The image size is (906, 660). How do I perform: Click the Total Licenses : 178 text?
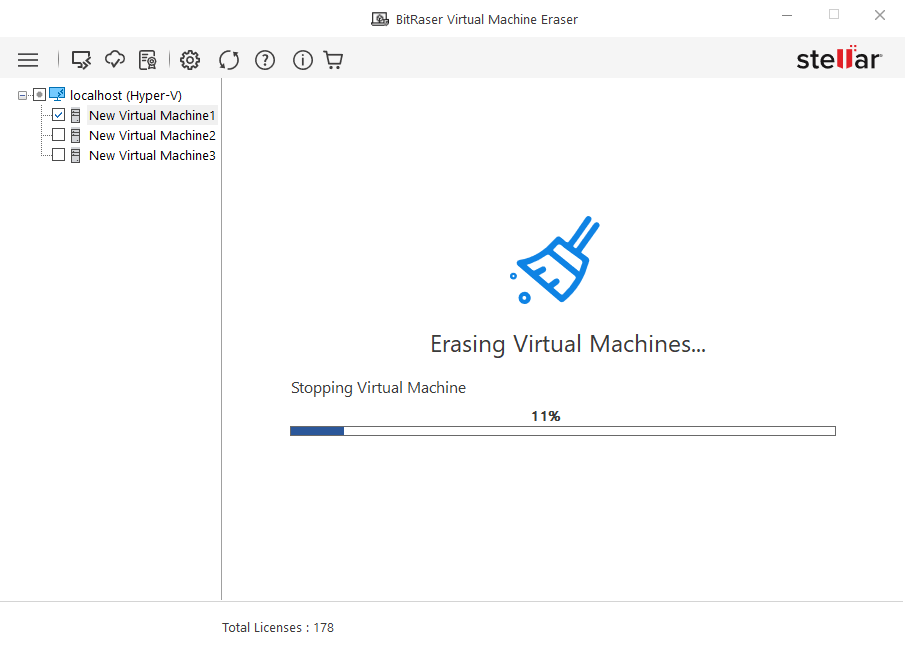(278, 628)
